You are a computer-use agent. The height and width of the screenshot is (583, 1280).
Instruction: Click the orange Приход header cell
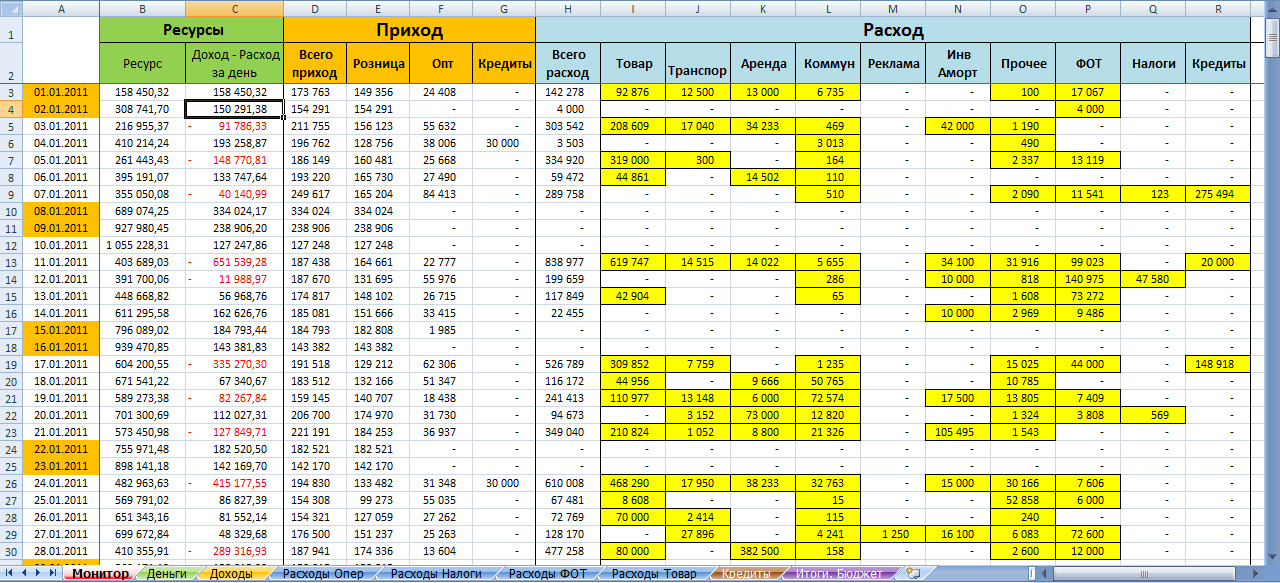click(x=410, y=30)
